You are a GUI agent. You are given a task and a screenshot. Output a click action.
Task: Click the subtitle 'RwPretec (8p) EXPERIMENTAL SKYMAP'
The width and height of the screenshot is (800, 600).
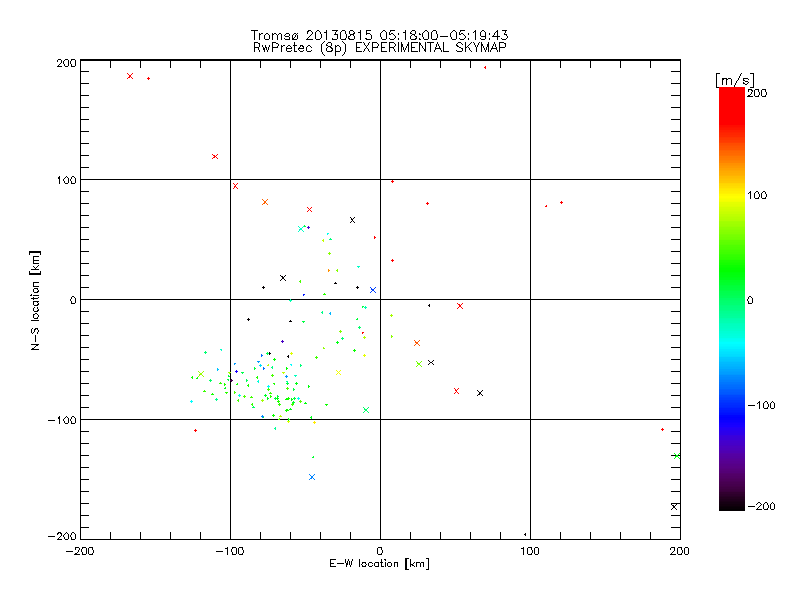380,48
